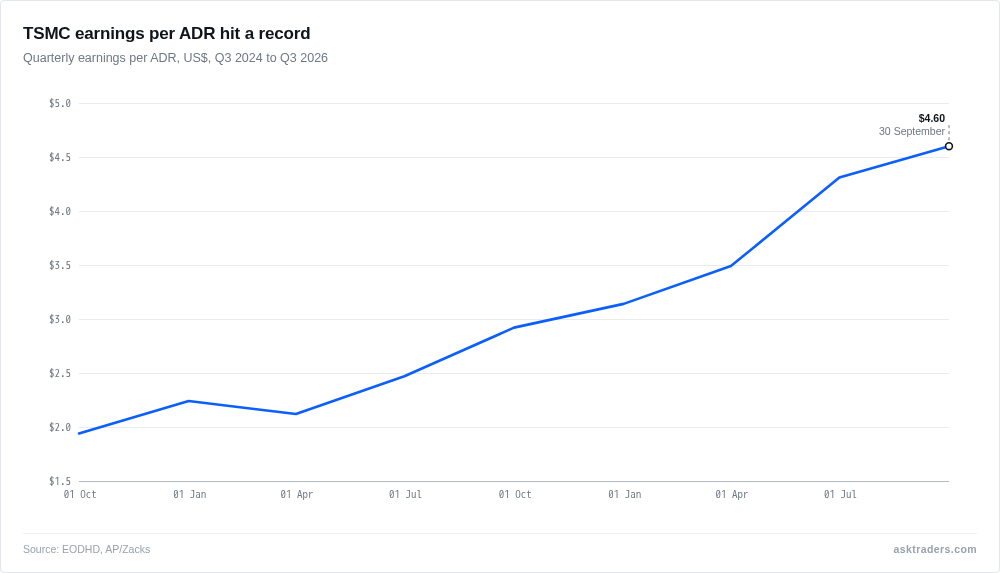Click the $1.5 y-axis label
Image resolution: width=1000 pixels, height=573 pixels.
pyautogui.click(x=60, y=482)
